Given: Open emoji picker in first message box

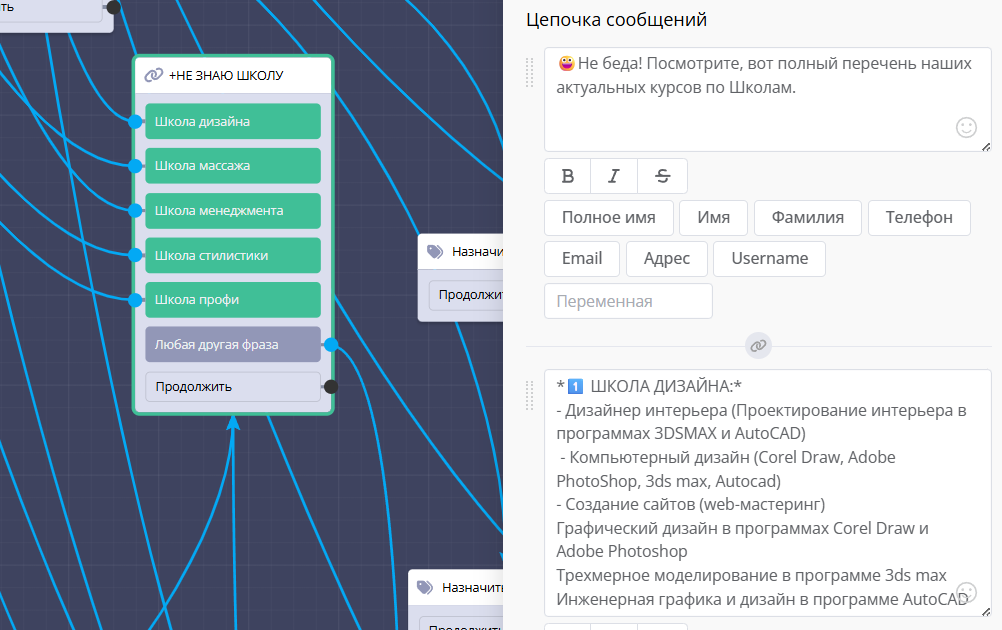Looking at the screenshot, I should coord(966,127).
